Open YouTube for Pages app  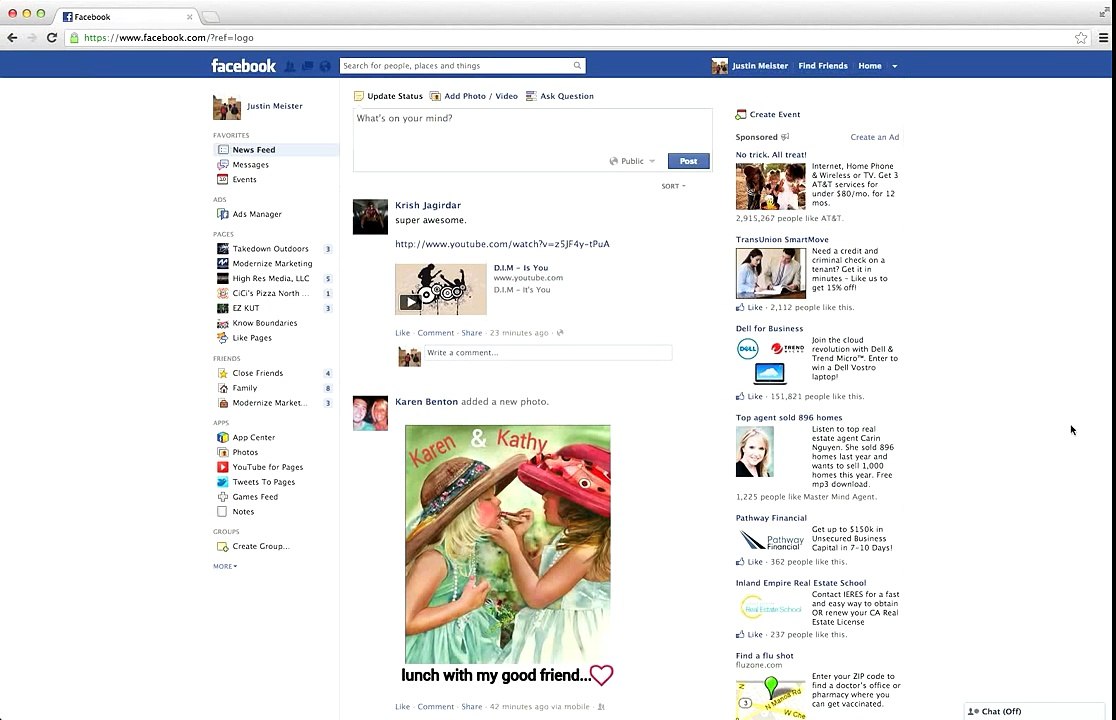coord(268,467)
